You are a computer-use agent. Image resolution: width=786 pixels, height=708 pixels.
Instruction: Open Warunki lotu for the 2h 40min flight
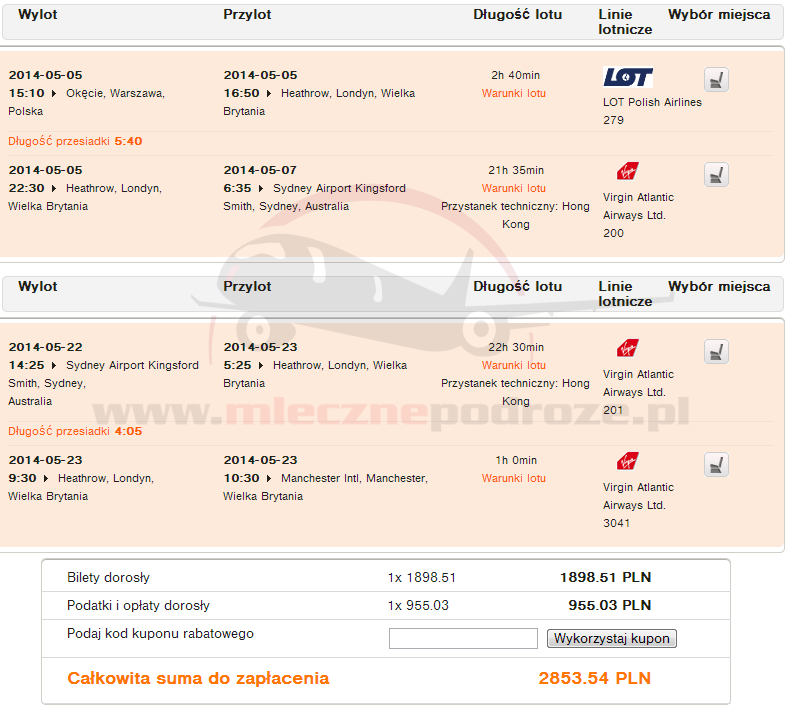click(514, 93)
